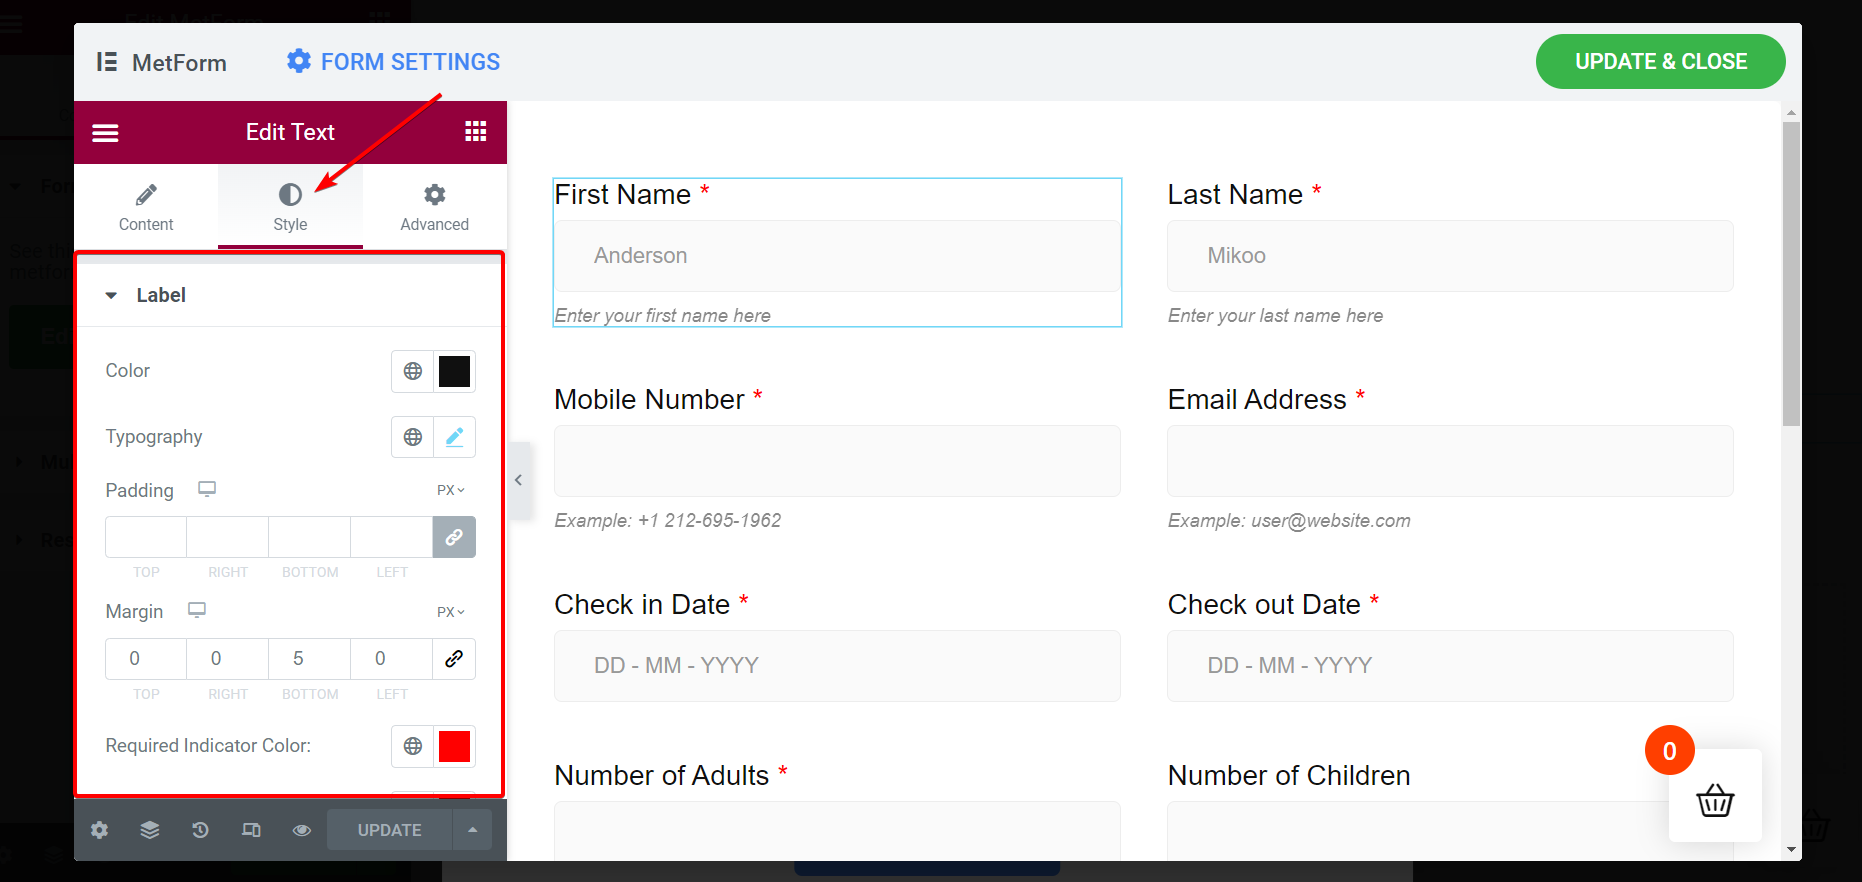Open the black label color swatch
Viewport: 1862px width, 882px height.
point(455,371)
